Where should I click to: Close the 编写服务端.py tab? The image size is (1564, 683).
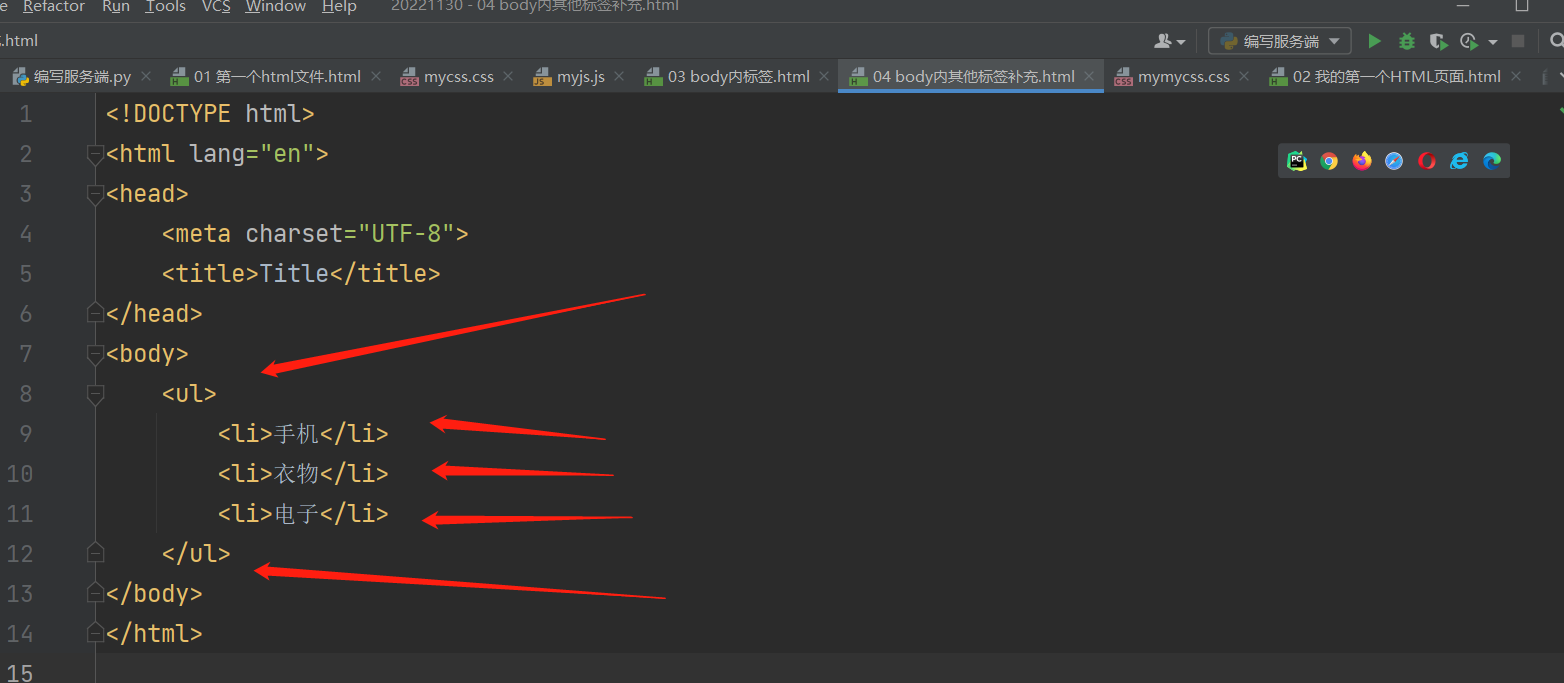(x=146, y=76)
